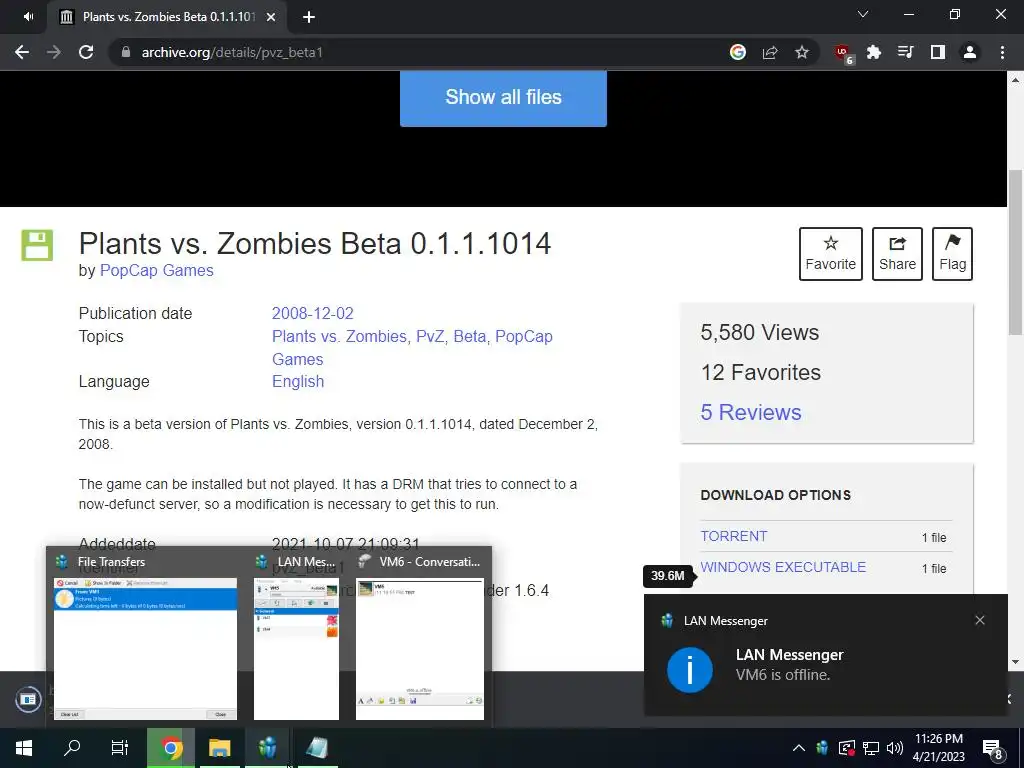Jump to the 5 Reviews section
This screenshot has height=768, width=1024.
tap(750, 412)
